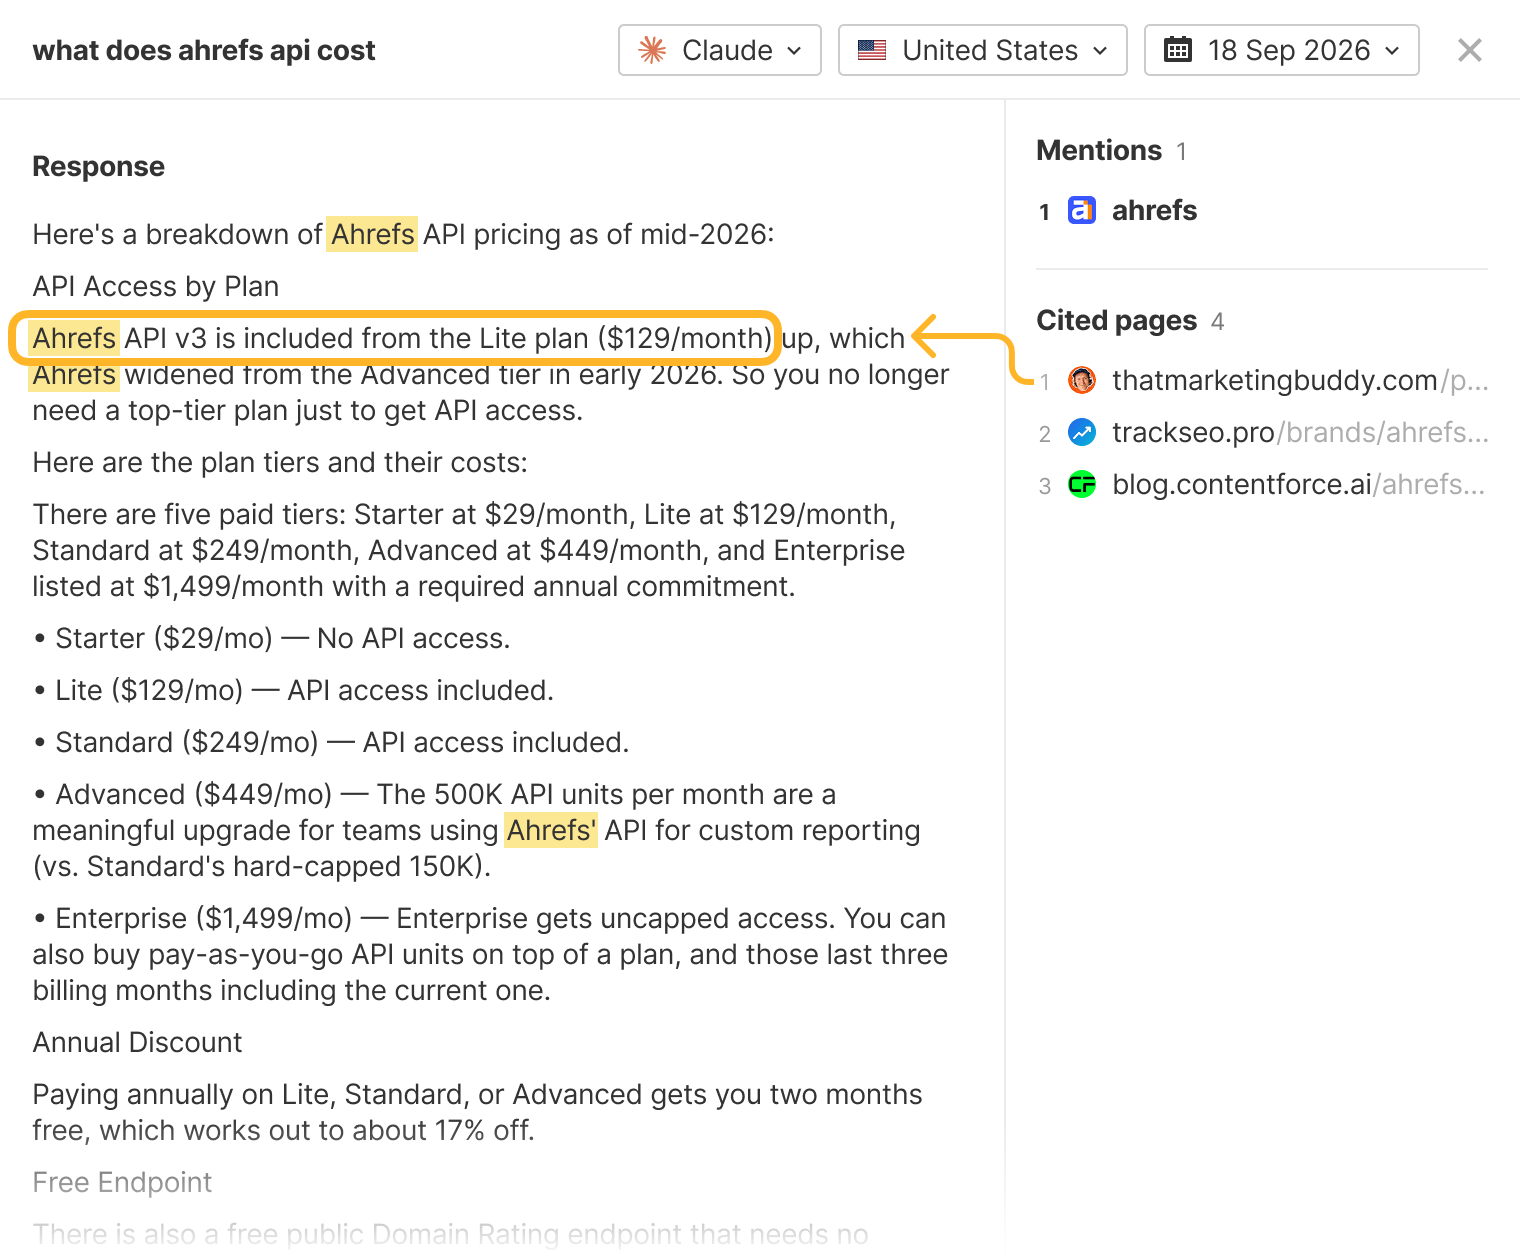The image size is (1520, 1258).
Task: Click the "Free Endpoint" line
Action: (123, 1182)
